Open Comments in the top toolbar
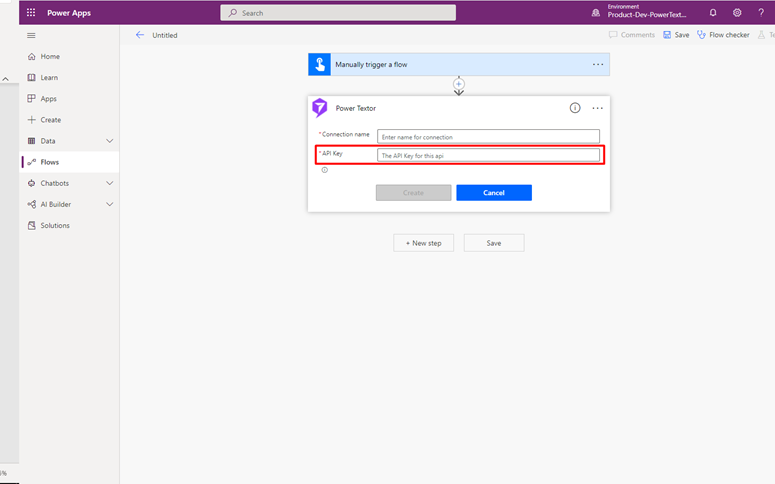This screenshot has height=484, width=775. coord(632,35)
